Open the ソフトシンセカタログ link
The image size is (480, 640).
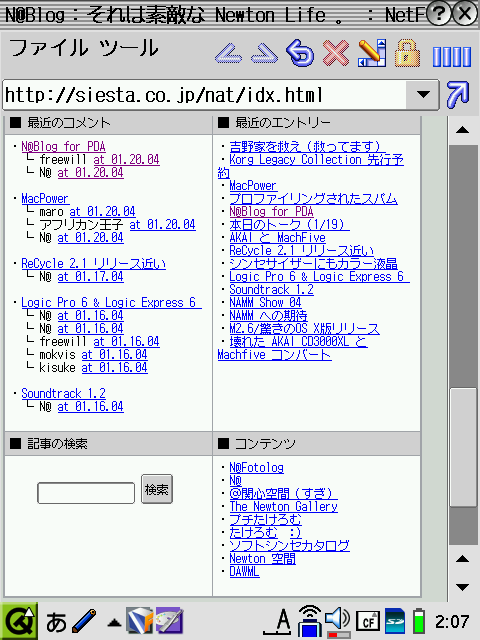click(289, 546)
